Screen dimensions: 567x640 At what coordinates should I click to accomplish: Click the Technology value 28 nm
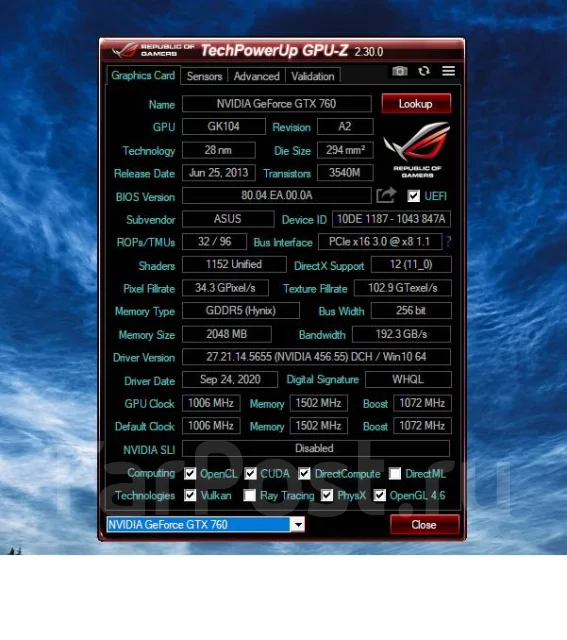click(219, 150)
